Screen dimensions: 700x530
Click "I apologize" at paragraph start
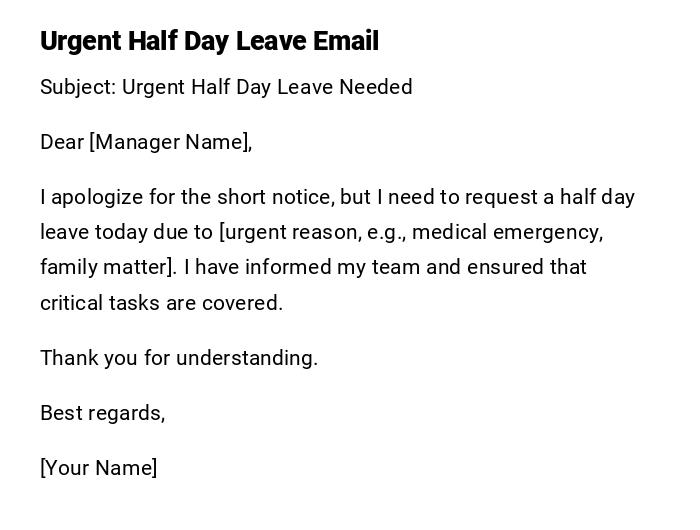coord(84,197)
